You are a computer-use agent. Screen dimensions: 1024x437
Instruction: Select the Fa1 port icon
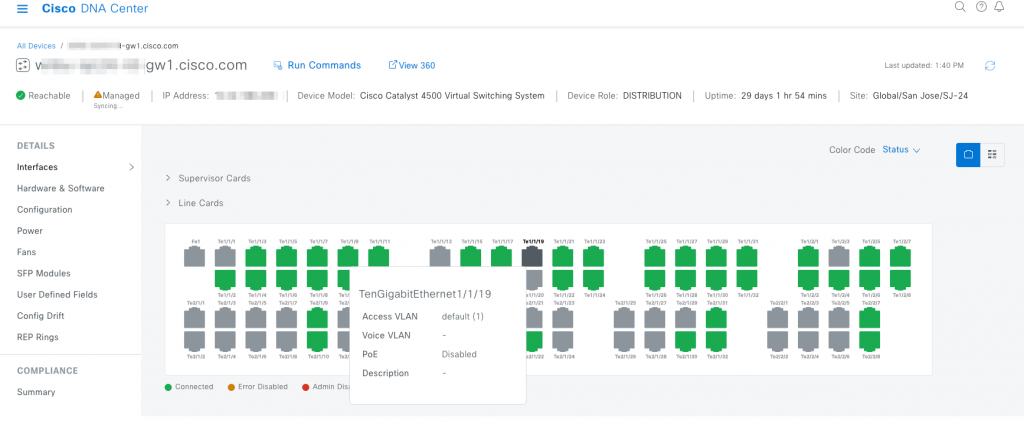[194, 257]
